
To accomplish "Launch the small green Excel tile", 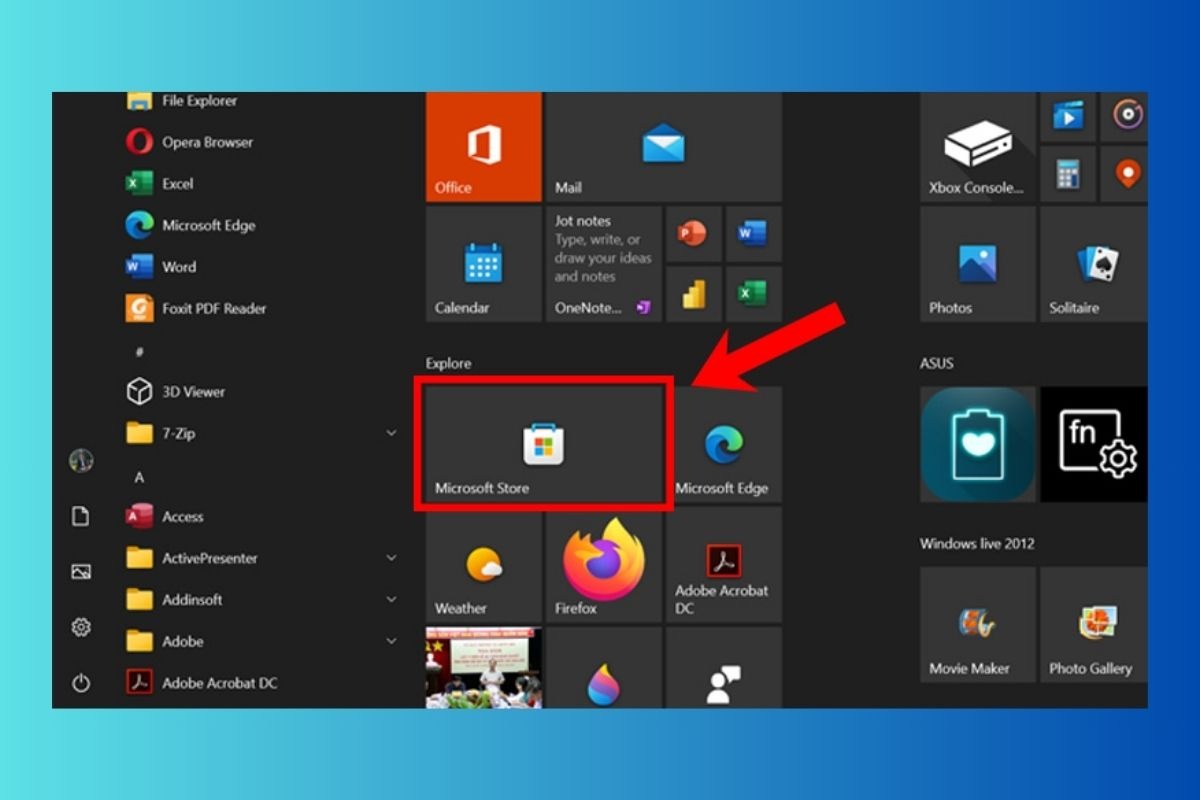I will 752,294.
